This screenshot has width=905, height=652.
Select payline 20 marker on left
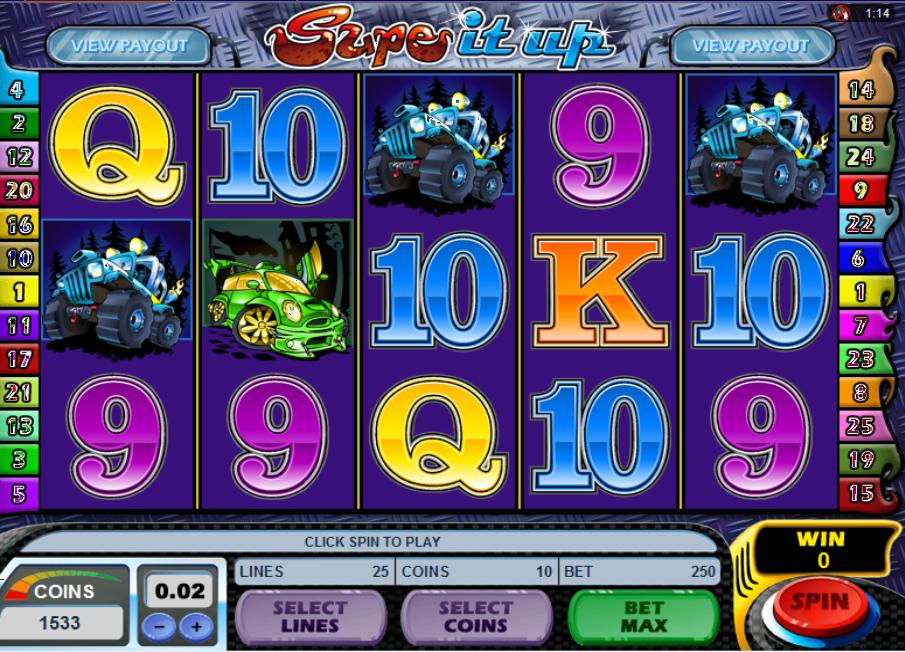click(x=18, y=190)
